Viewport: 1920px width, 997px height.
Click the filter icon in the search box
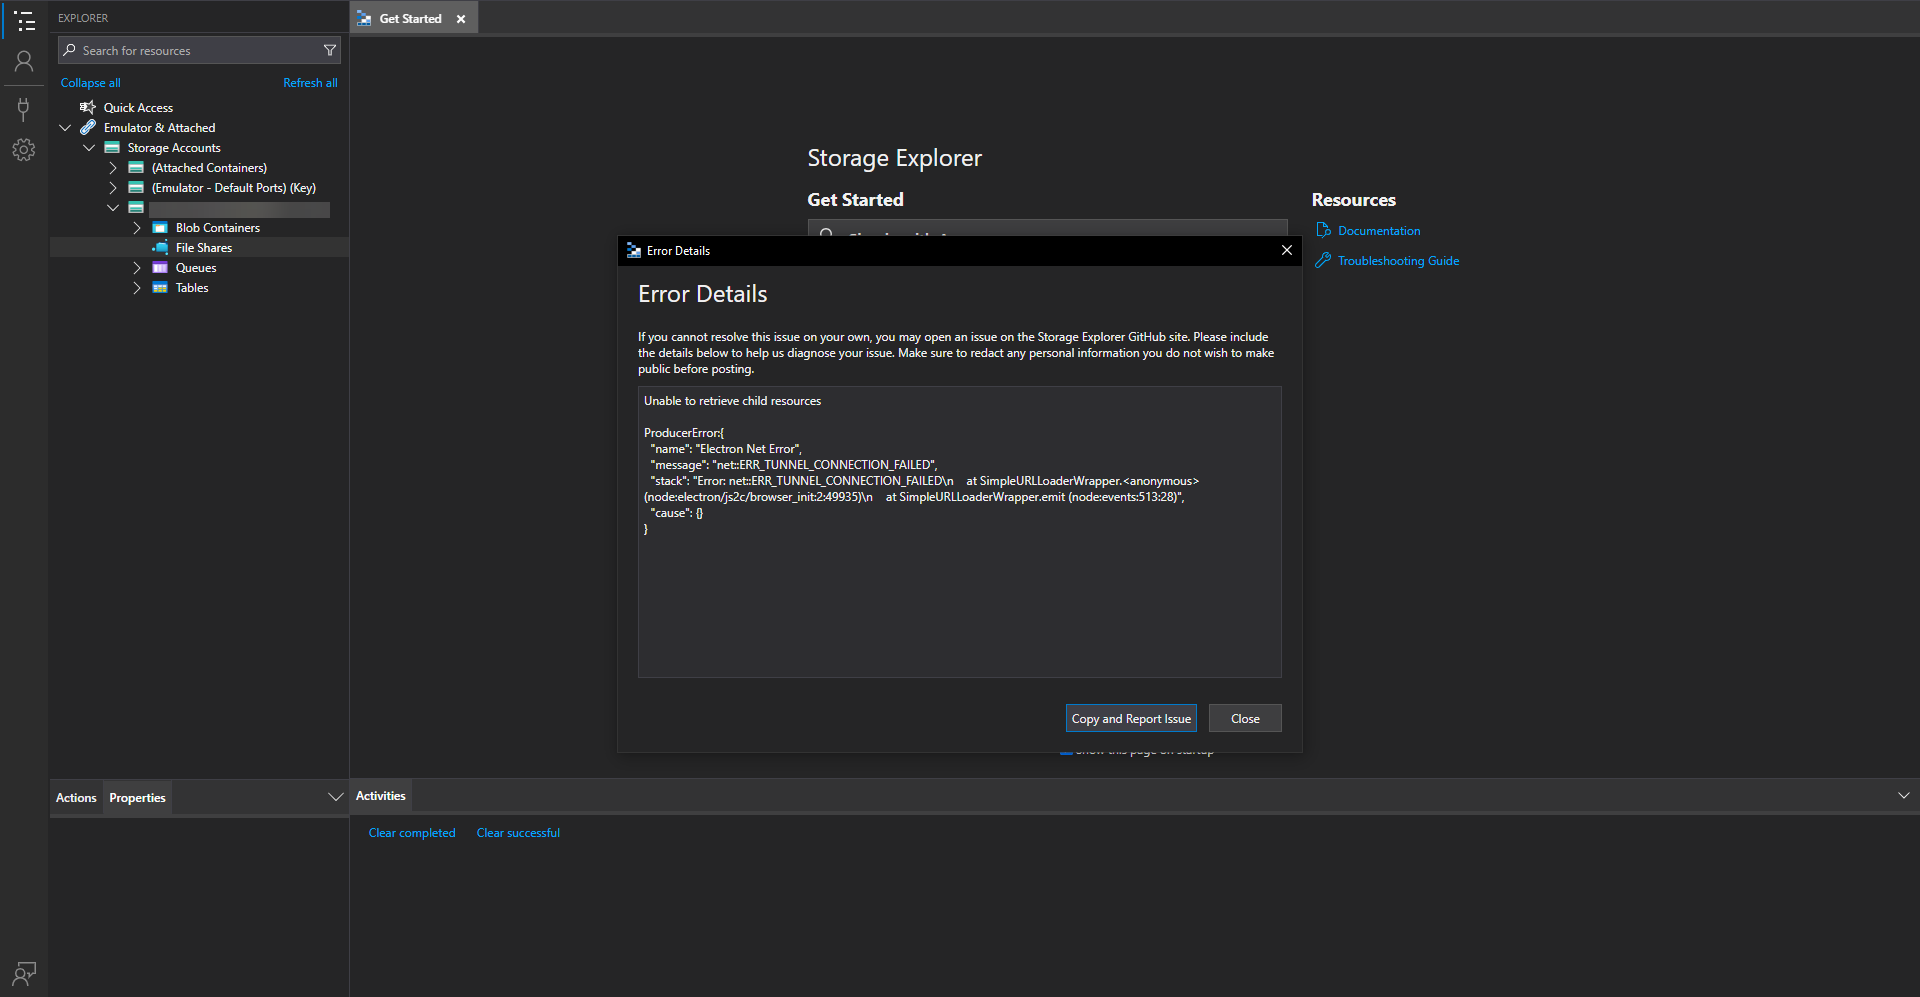coord(330,49)
